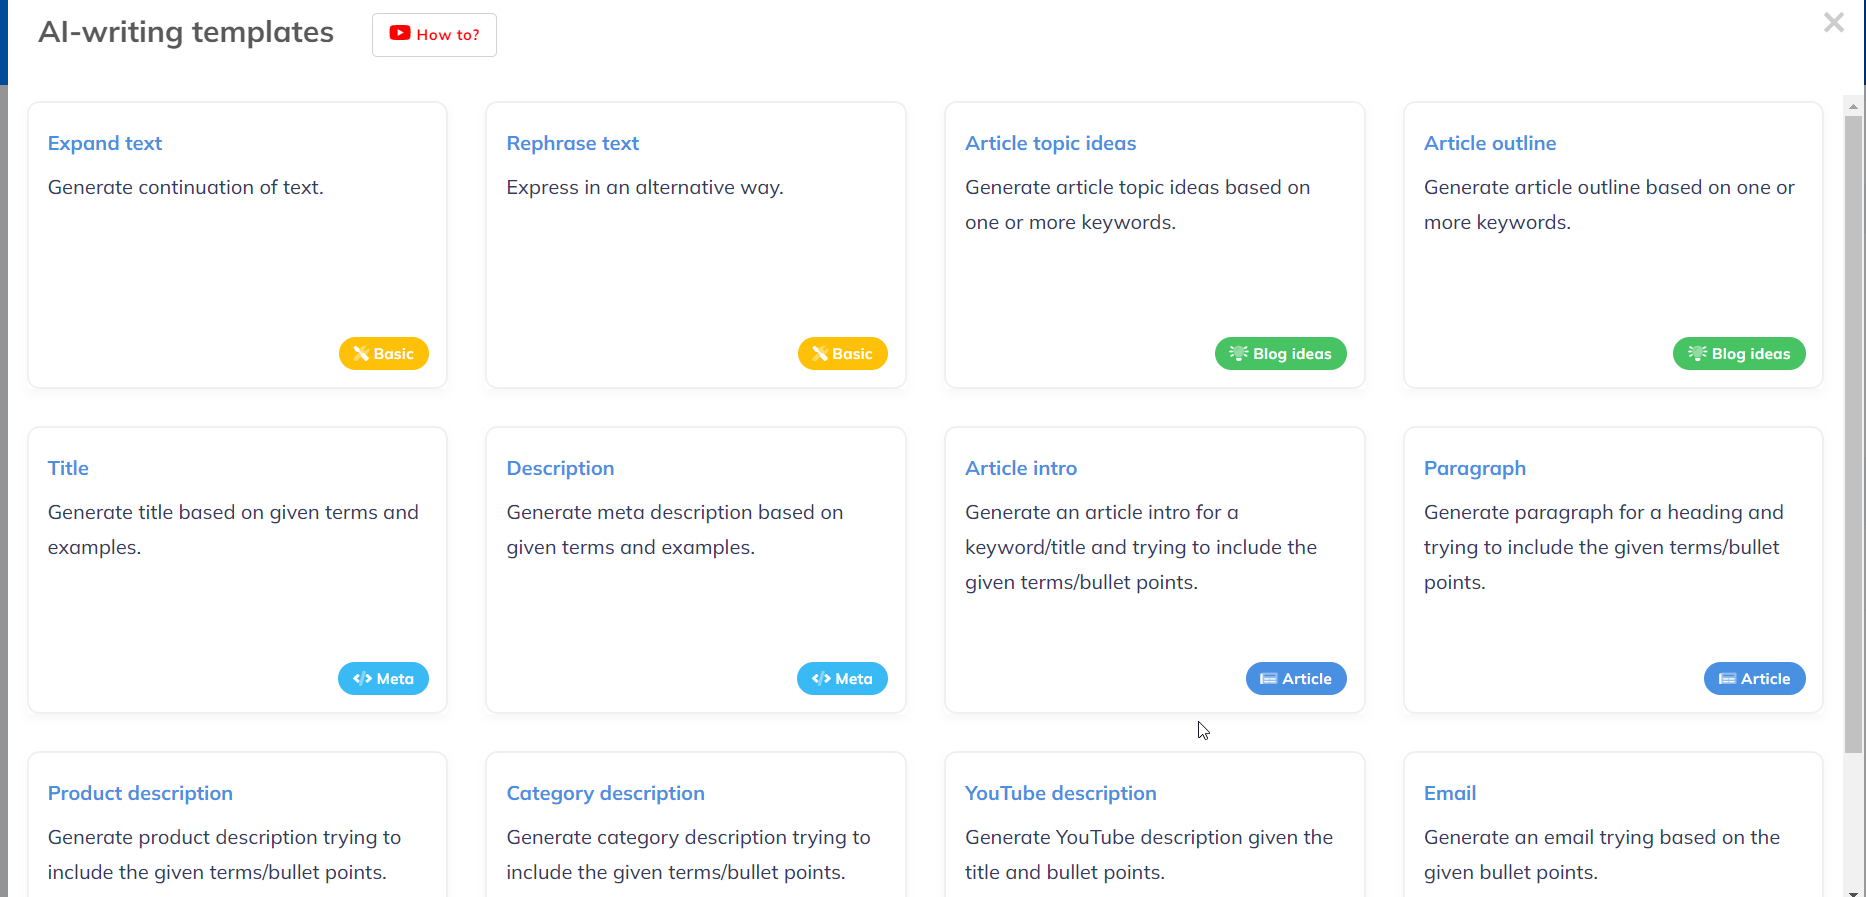Click Blog ideas badge on Article topic ideas

[x=1281, y=353]
